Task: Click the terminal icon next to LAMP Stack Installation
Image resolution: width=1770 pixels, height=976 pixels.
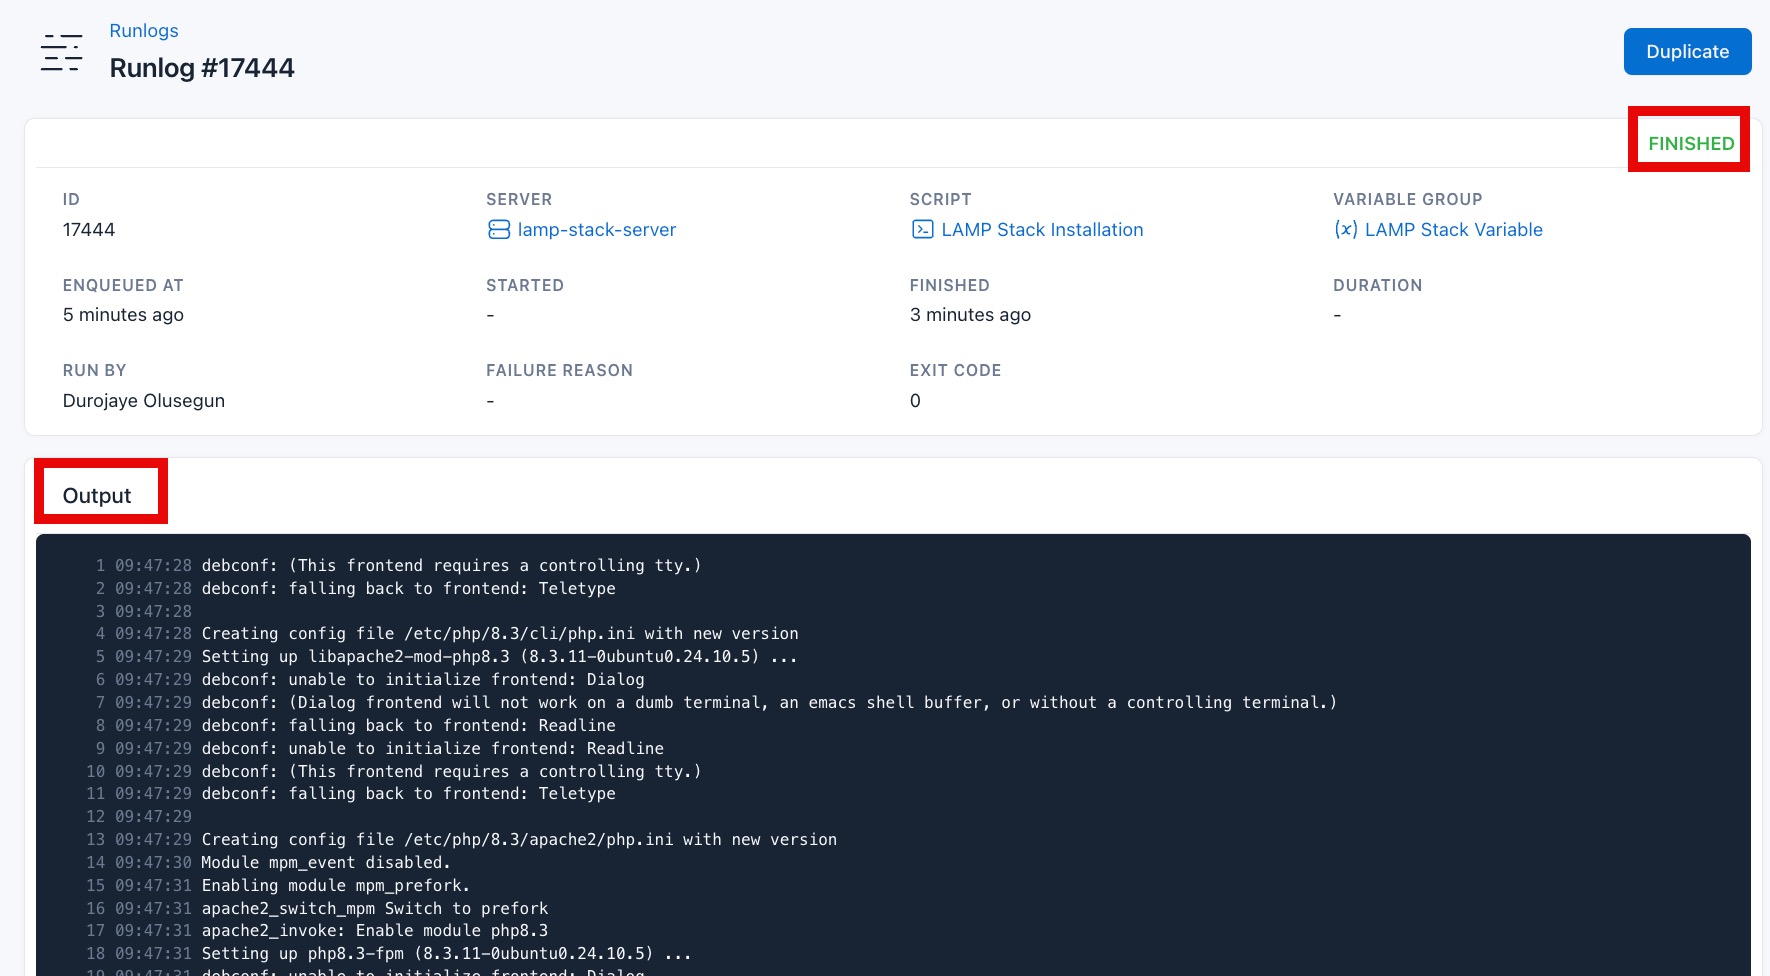Action: coord(921,229)
